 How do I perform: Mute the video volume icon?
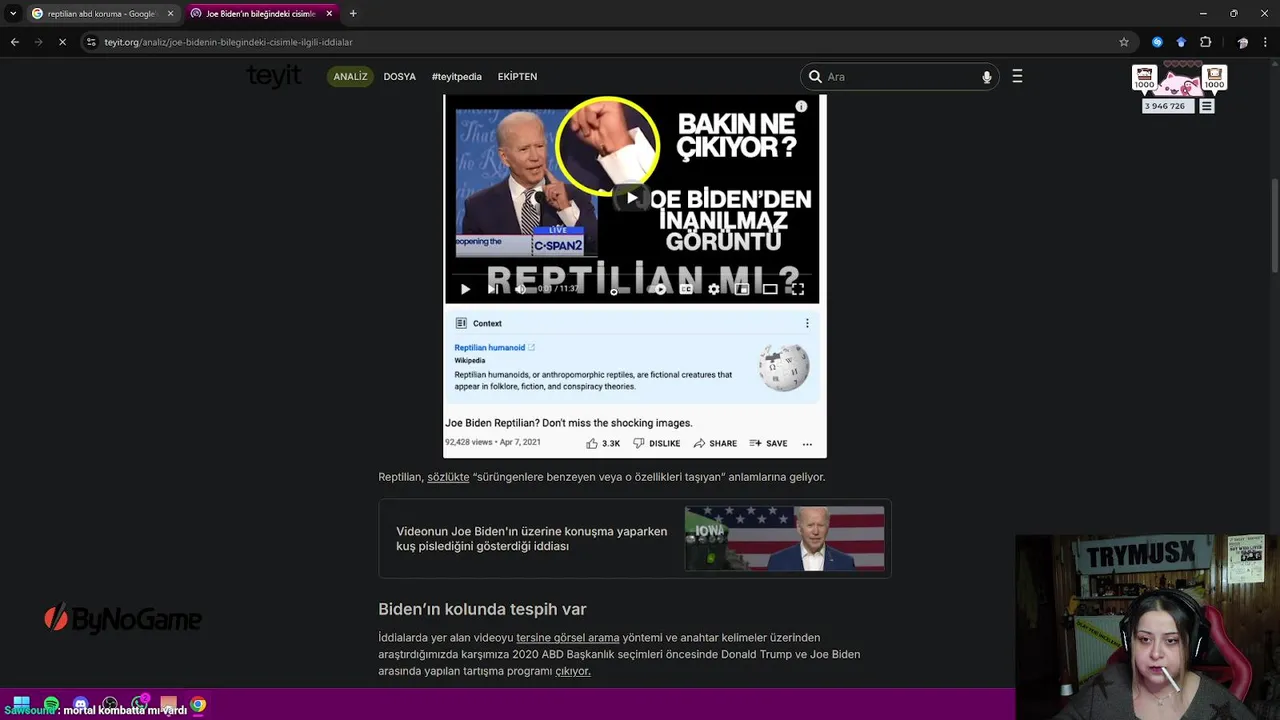(x=520, y=289)
